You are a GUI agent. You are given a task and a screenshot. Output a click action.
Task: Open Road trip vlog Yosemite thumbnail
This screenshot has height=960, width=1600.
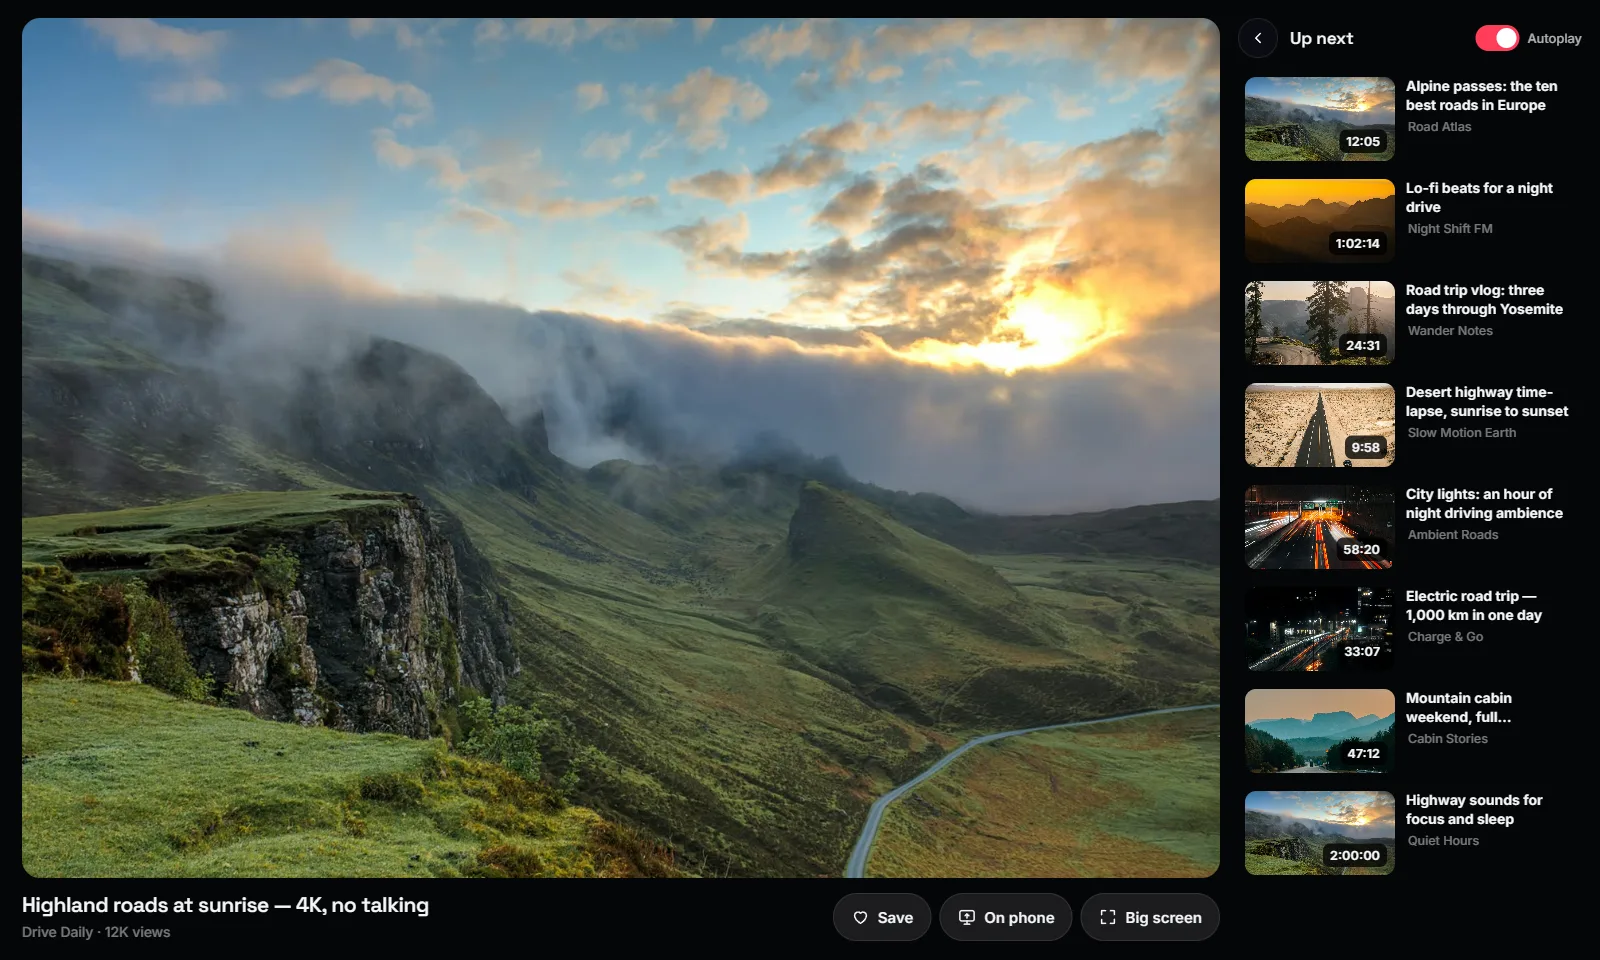click(x=1320, y=323)
